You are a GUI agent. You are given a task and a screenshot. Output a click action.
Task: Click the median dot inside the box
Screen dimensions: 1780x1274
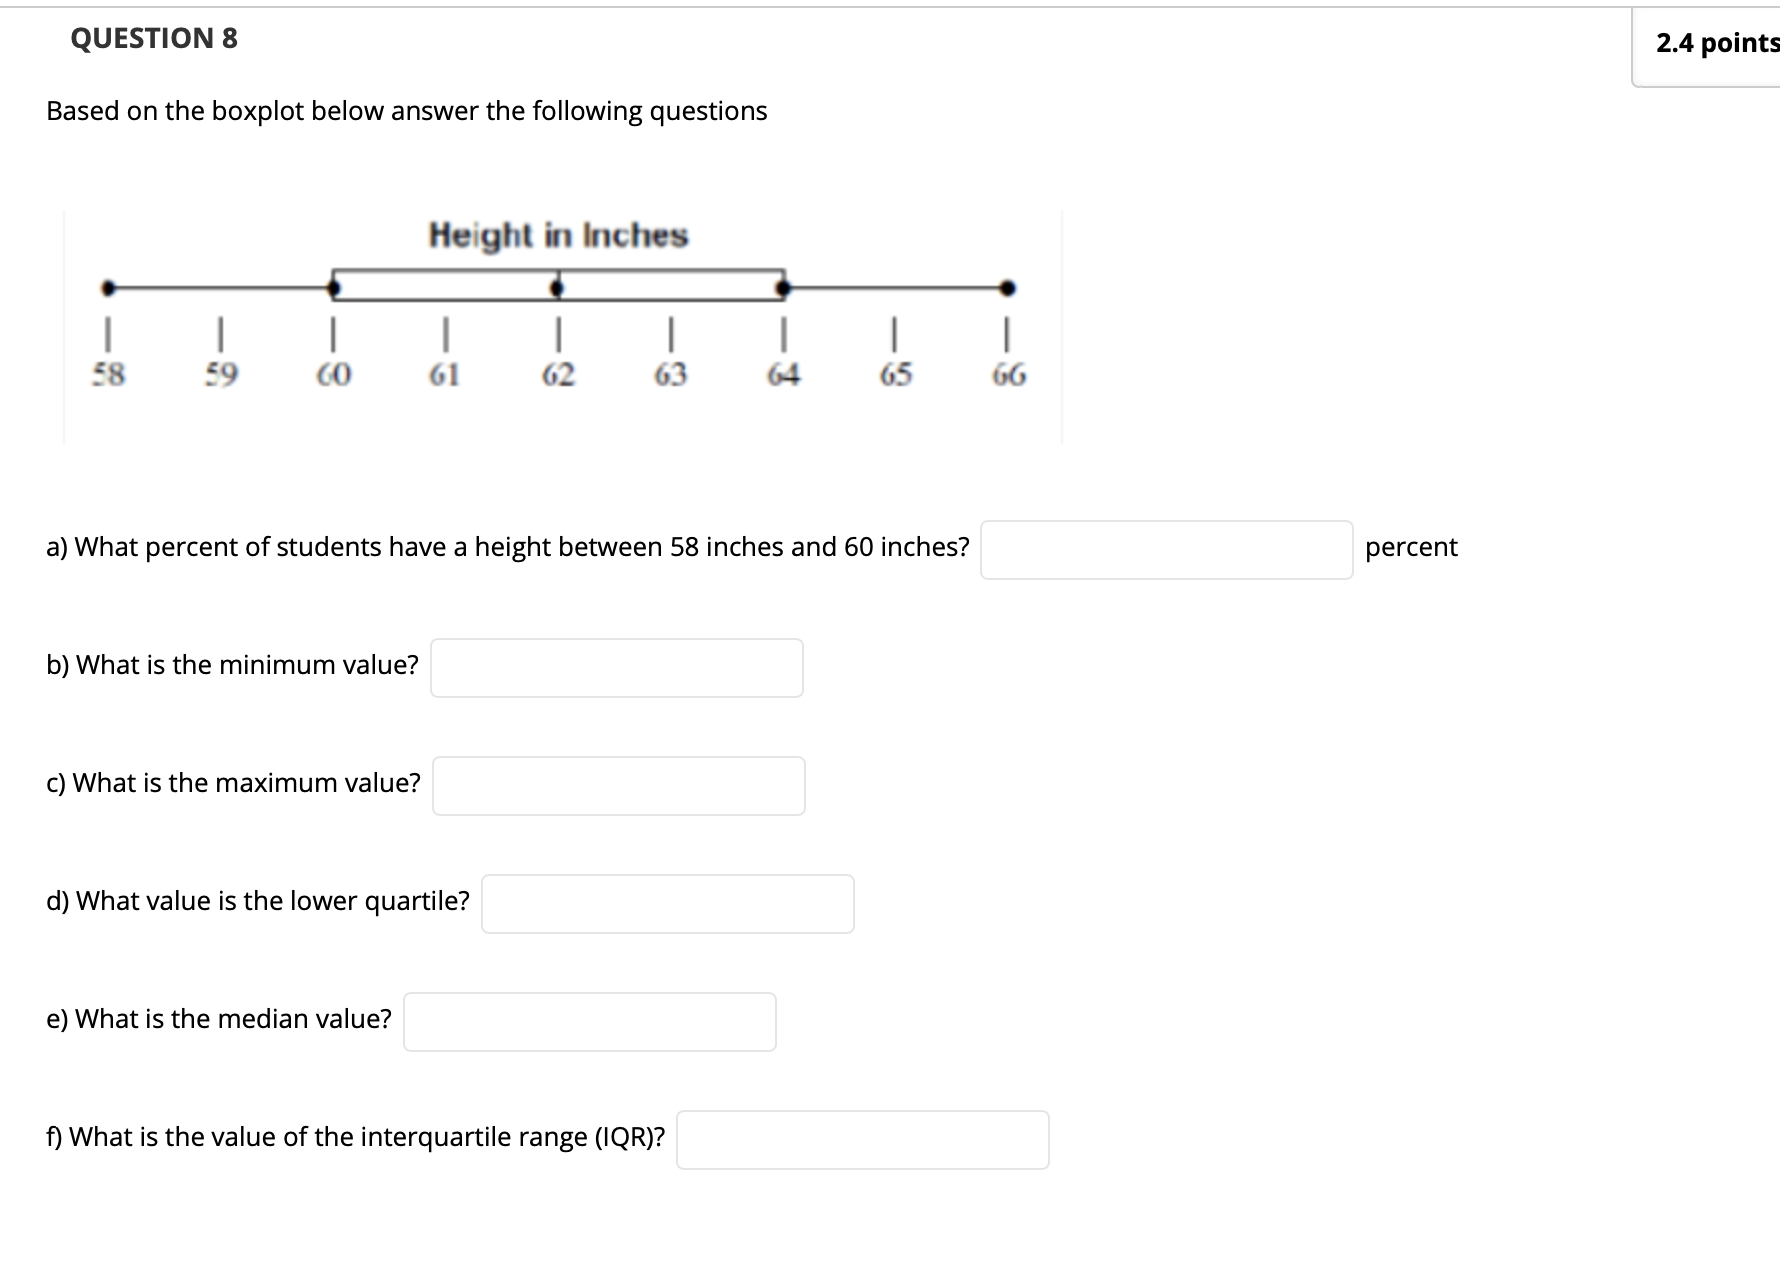click(558, 288)
